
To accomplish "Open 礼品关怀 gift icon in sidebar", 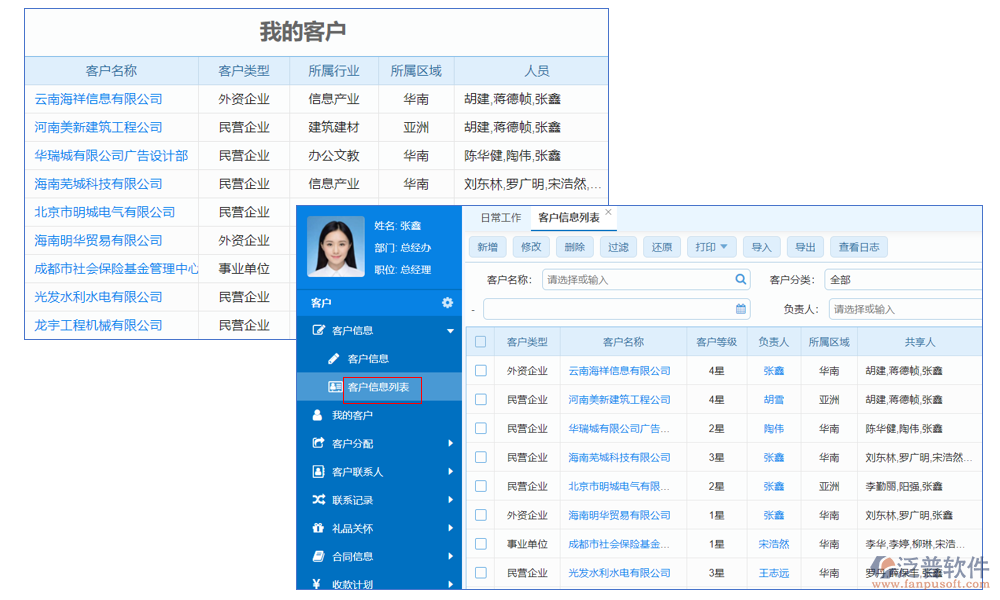I will pyautogui.click(x=316, y=527).
